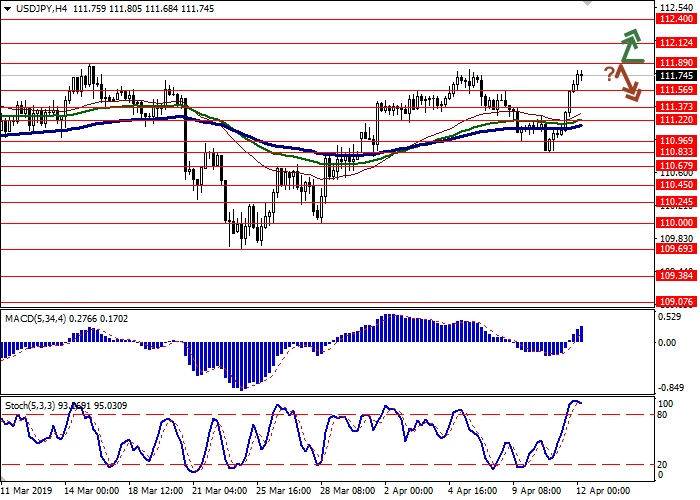The width and height of the screenshot is (700, 500).
Task: Select the 21 Mar 04:00 time label
Action: (219, 491)
